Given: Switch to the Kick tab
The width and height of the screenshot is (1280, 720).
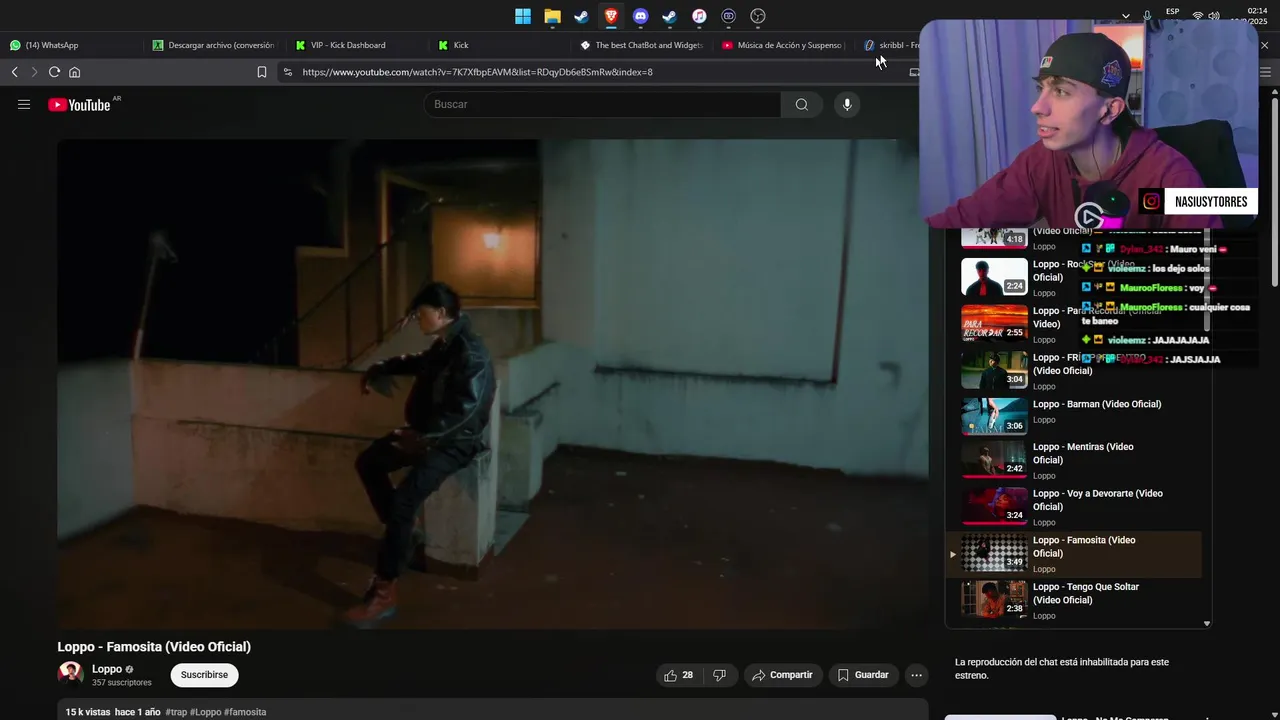Looking at the screenshot, I should pyautogui.click(x=500, y=45).
